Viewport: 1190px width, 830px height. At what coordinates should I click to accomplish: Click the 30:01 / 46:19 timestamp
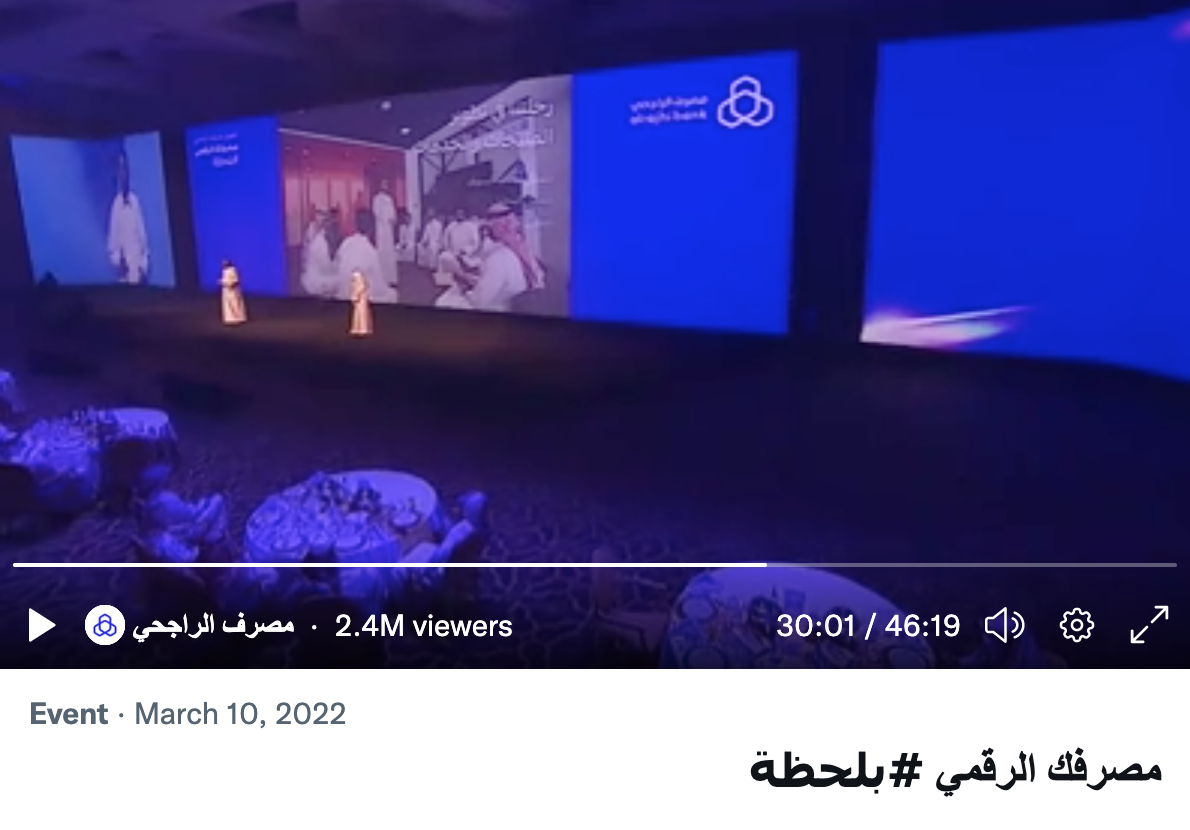pyautogui.click(x=867, y=626)
